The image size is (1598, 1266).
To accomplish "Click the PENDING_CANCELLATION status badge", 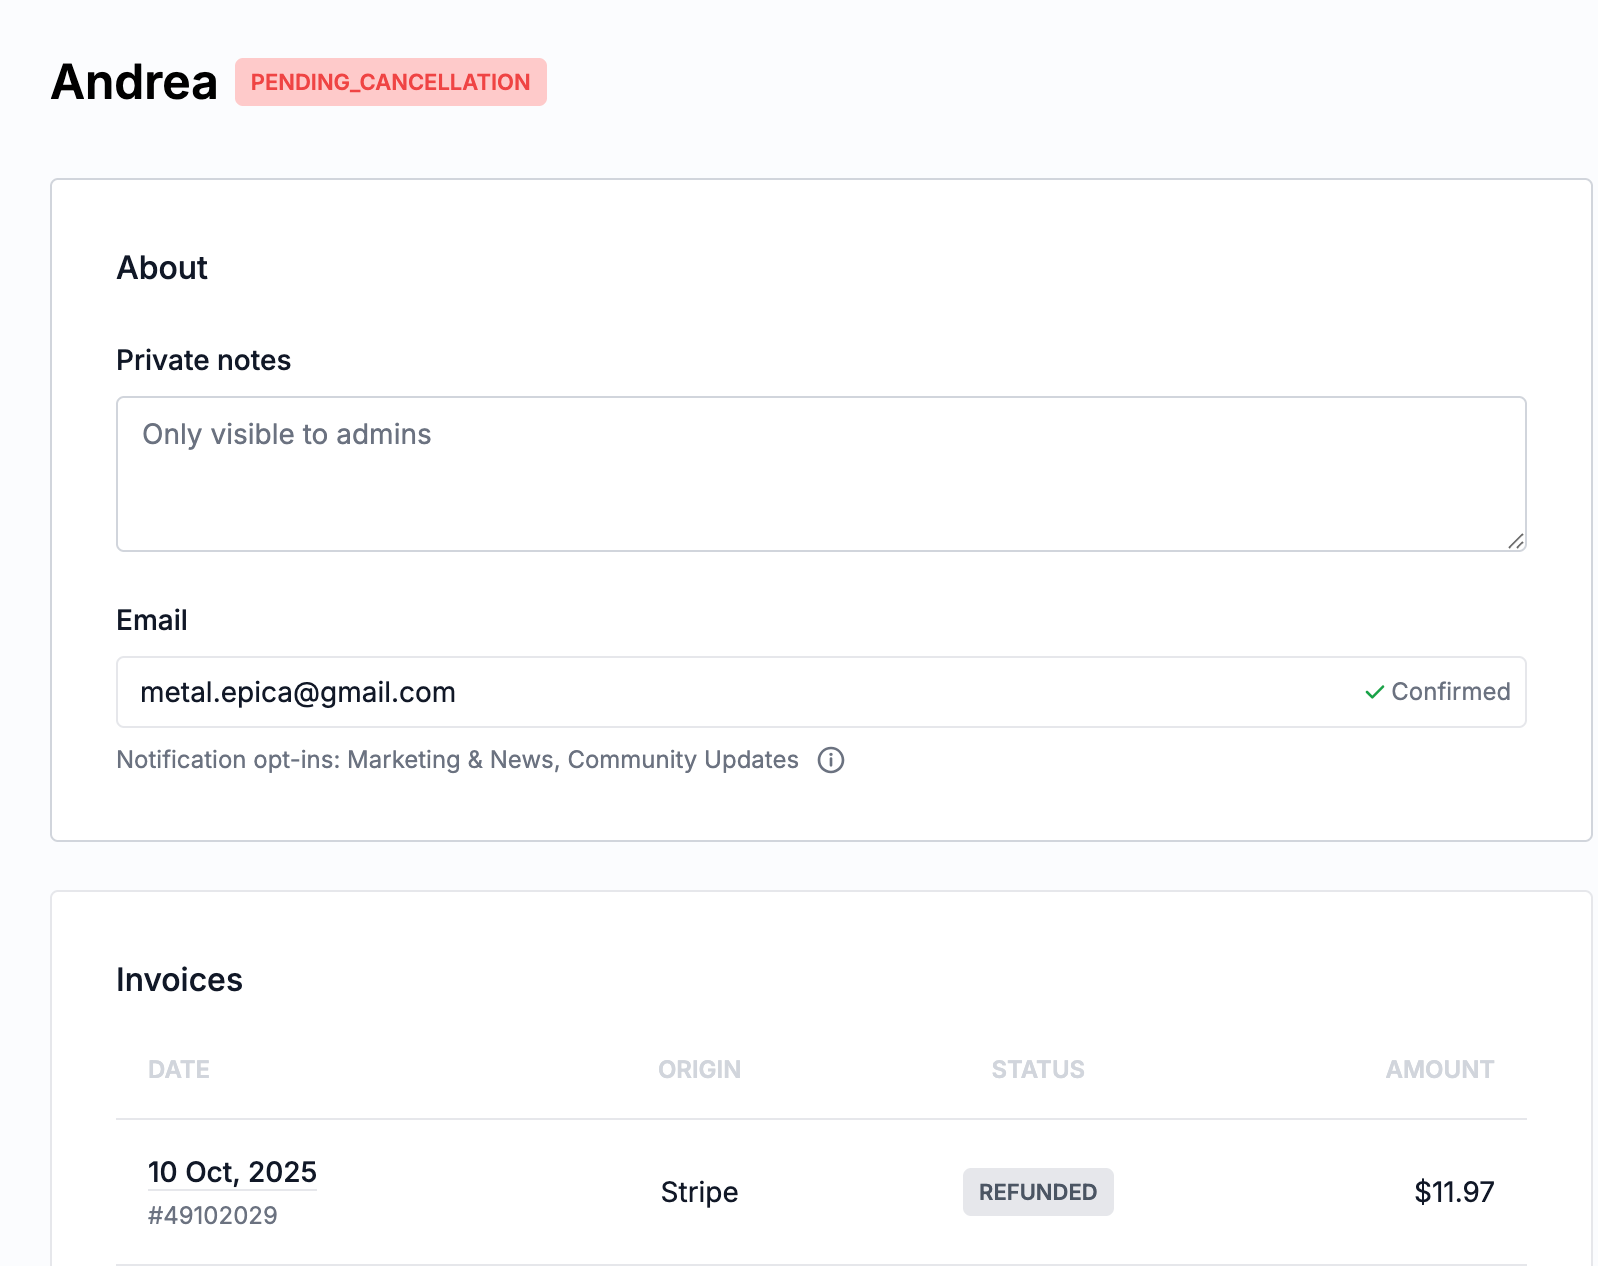I will [x=390, y=82].
